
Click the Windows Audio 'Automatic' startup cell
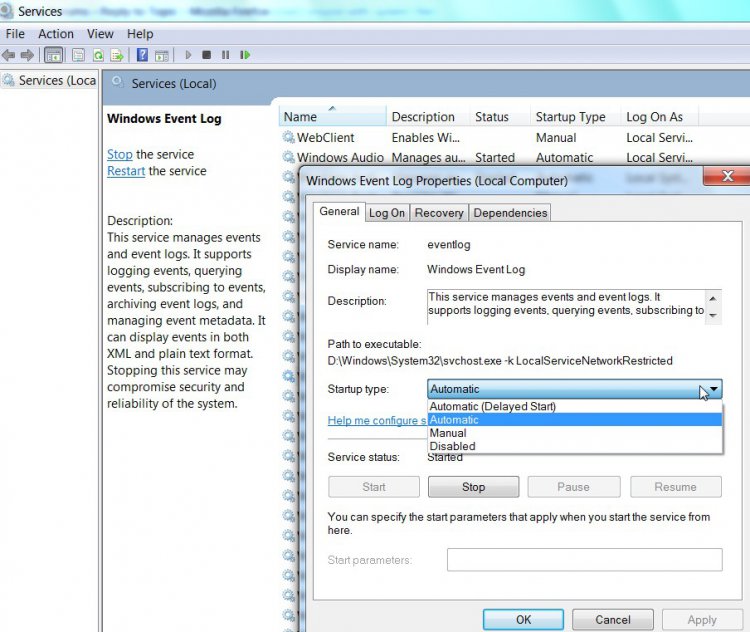click(564, 157)
